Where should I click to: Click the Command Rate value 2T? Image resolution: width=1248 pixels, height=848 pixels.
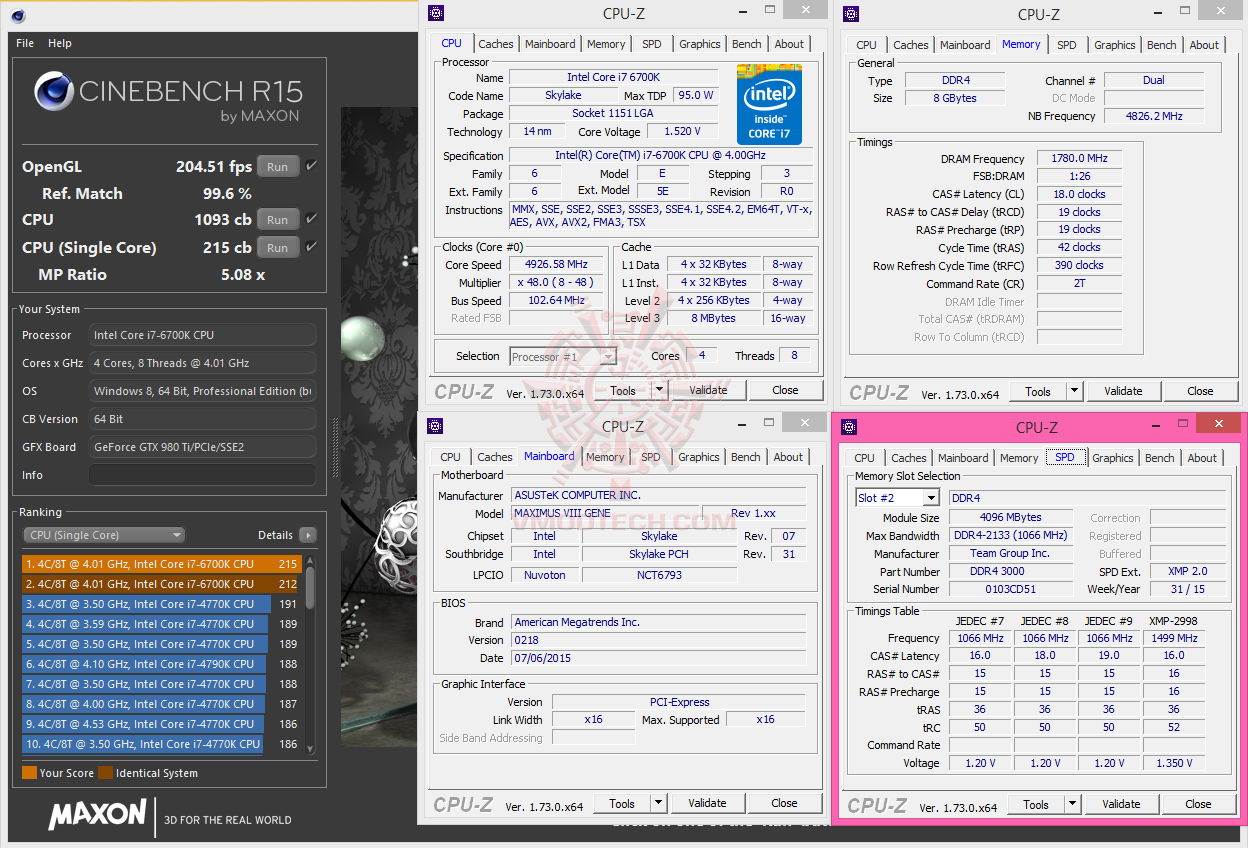(x=1079, y=283)
